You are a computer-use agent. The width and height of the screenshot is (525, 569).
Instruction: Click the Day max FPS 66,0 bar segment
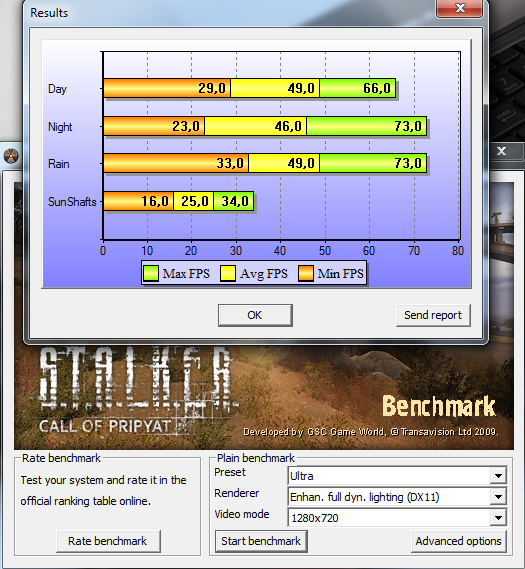(357, 88)
